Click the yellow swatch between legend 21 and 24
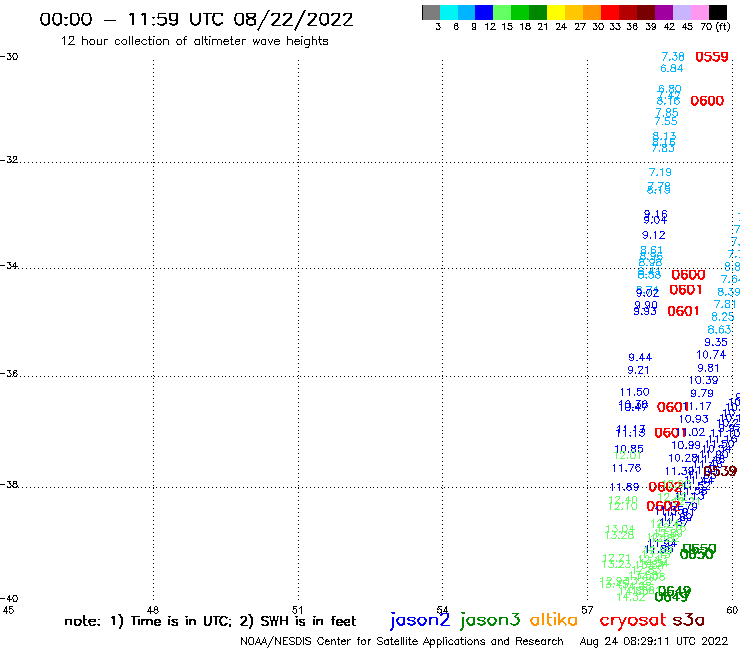740x650 pixels. click(x=556, y=12)
